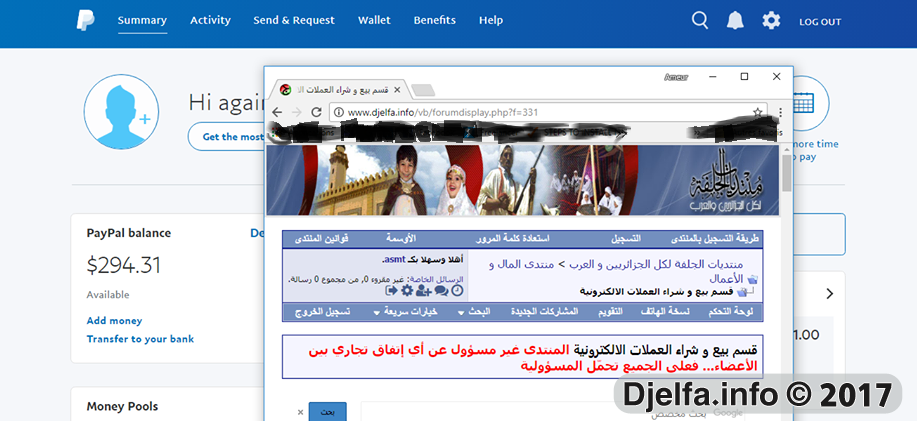Click طريقة التسجيل بالمنتدى link

[x=714, y=239]
